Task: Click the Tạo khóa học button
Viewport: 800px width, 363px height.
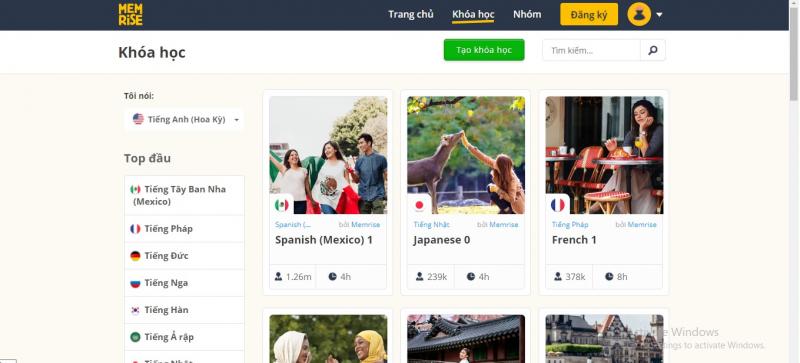Action: pyautogui.click(x=484, y=50)
